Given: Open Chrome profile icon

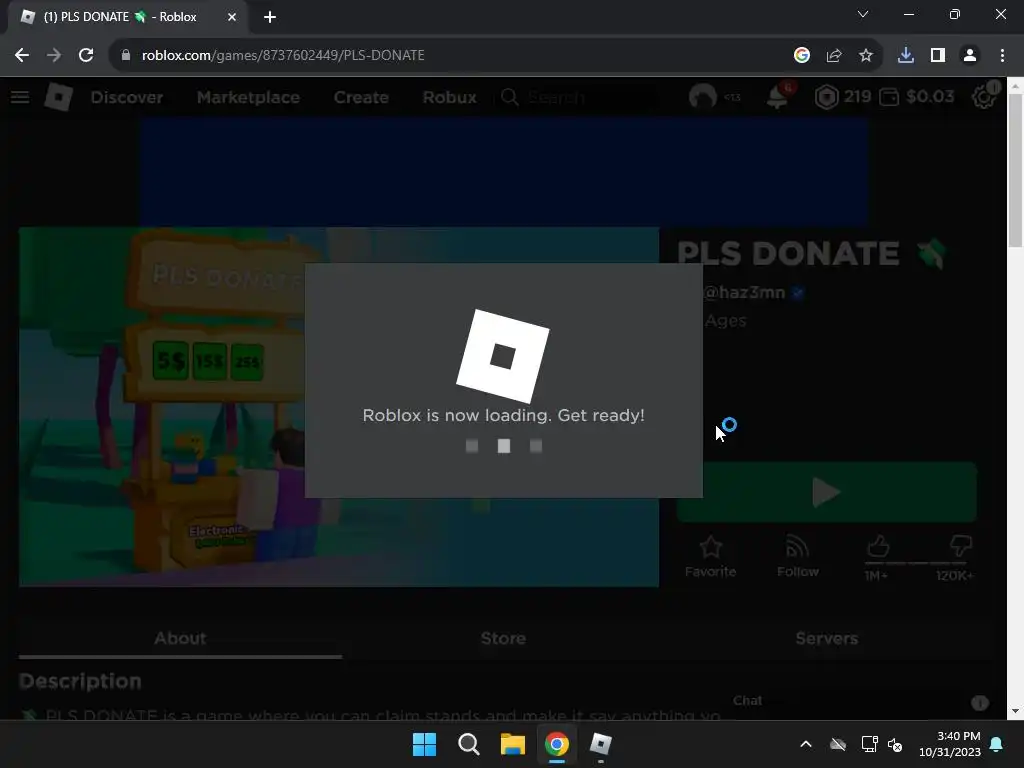Looking at the screenshot, I should (970, 56).
